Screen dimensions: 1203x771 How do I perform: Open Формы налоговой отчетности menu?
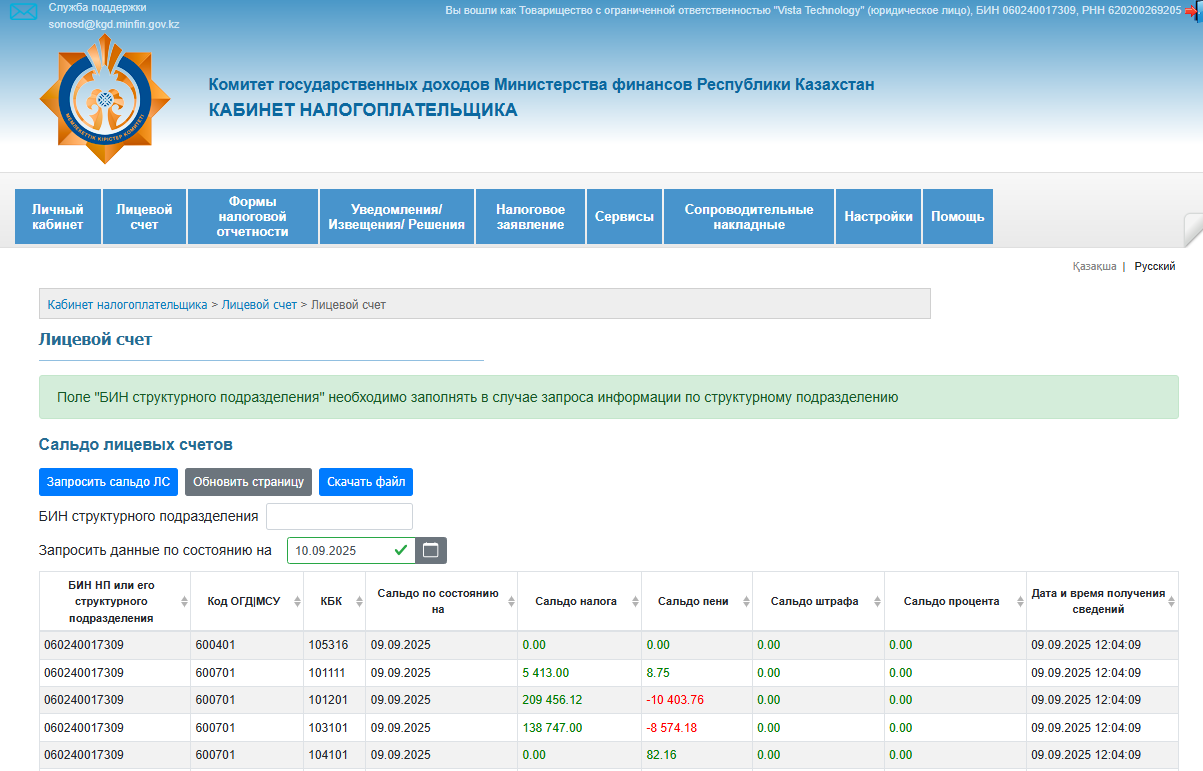[253, 217]
